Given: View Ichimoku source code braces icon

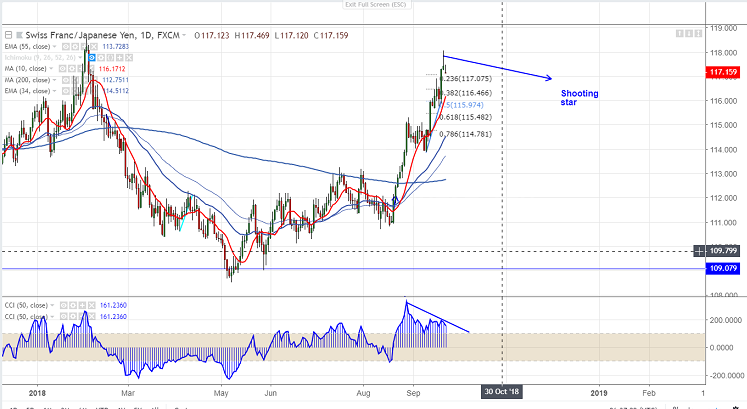Looking at the screenshot, I should [110, 58].
